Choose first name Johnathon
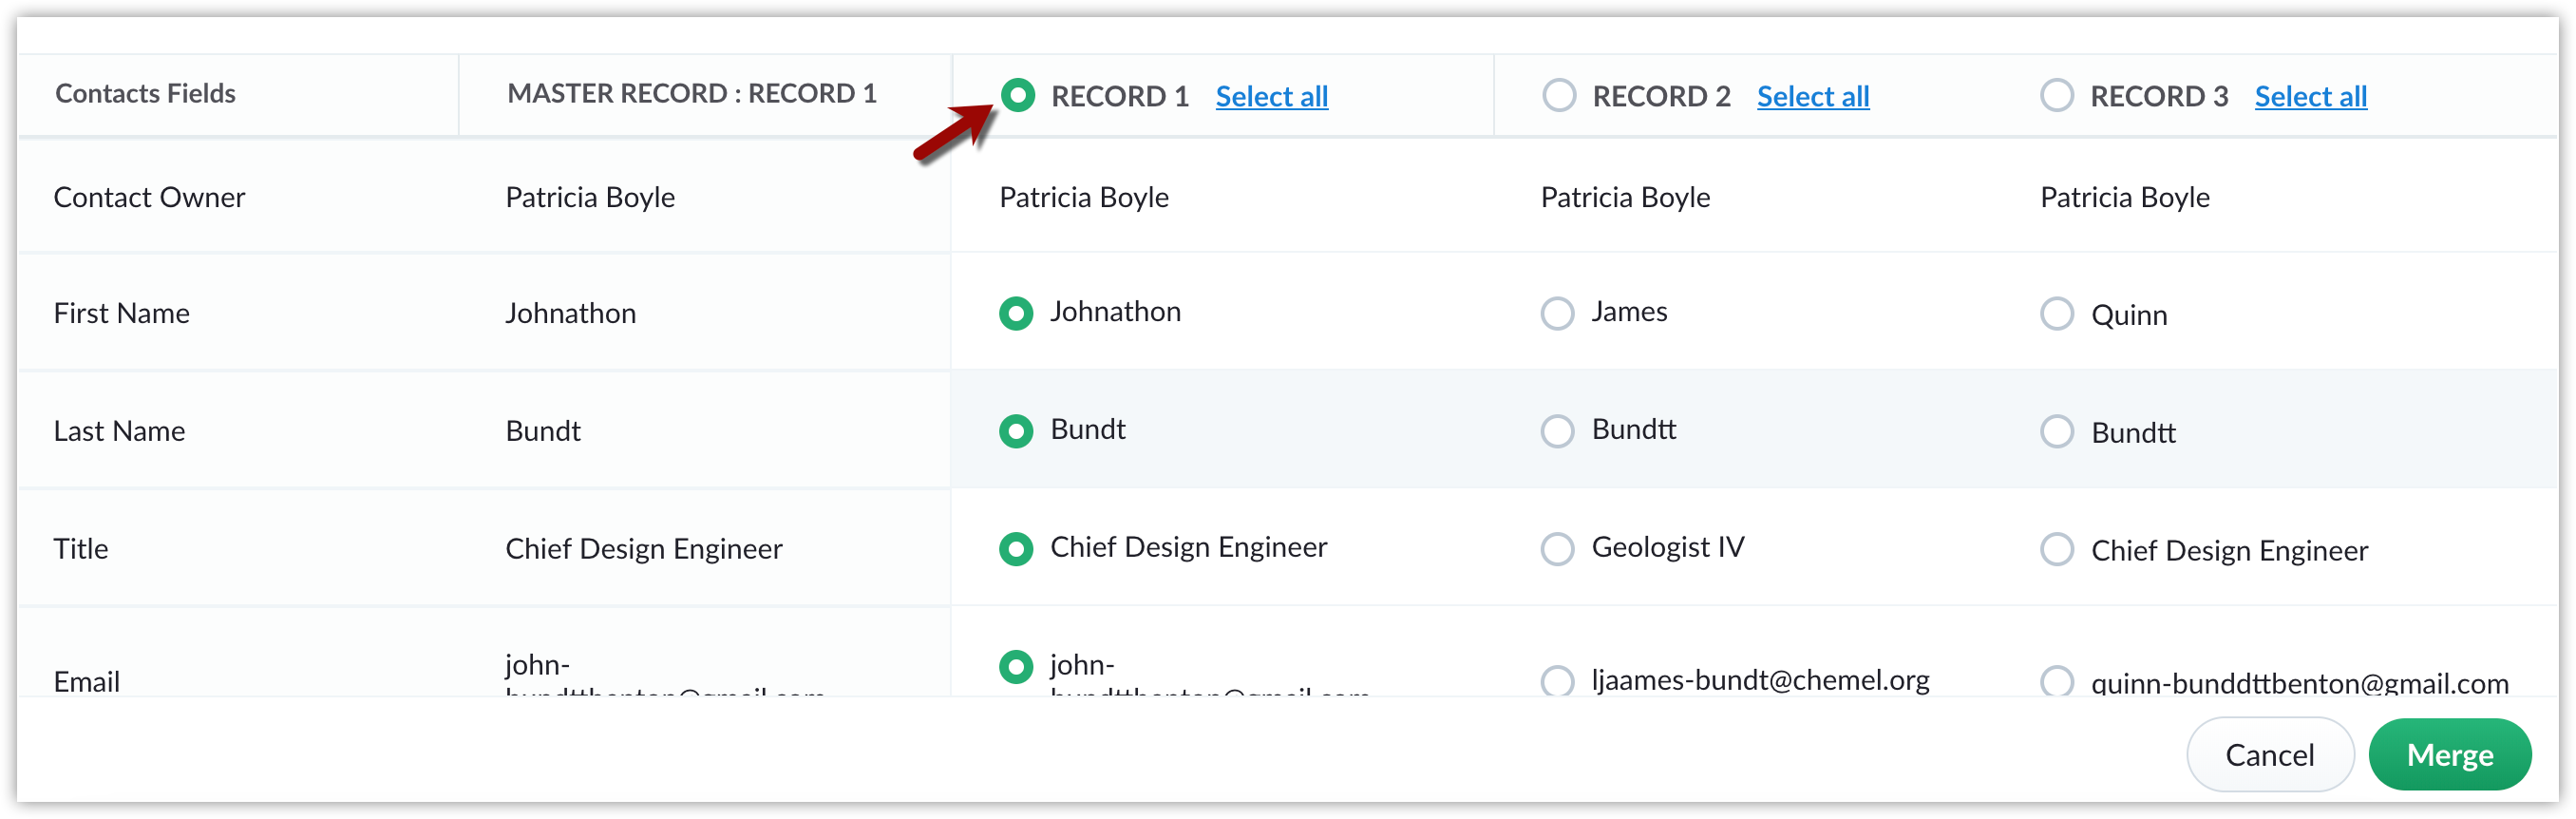Screen dimensions: 2576x819 (1016, 314)
